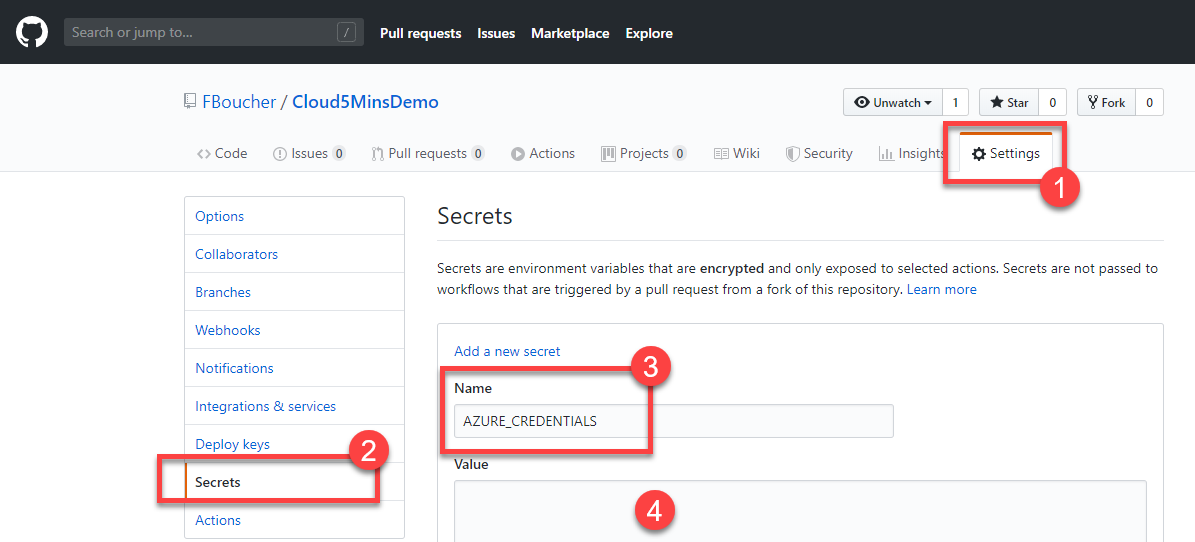Open the Security tab
Image resolution: width=1195 pixels, height=542 pixels.
(x=819, y=153)
